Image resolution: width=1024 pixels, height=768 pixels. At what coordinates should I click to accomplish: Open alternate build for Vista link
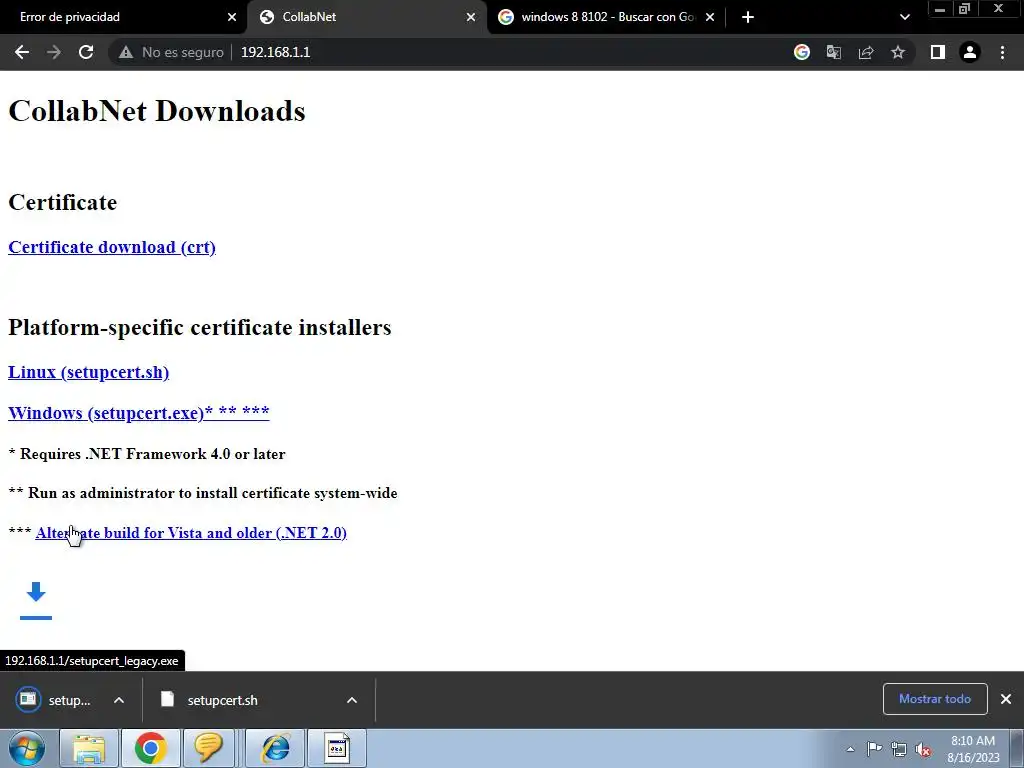point(191,533)
